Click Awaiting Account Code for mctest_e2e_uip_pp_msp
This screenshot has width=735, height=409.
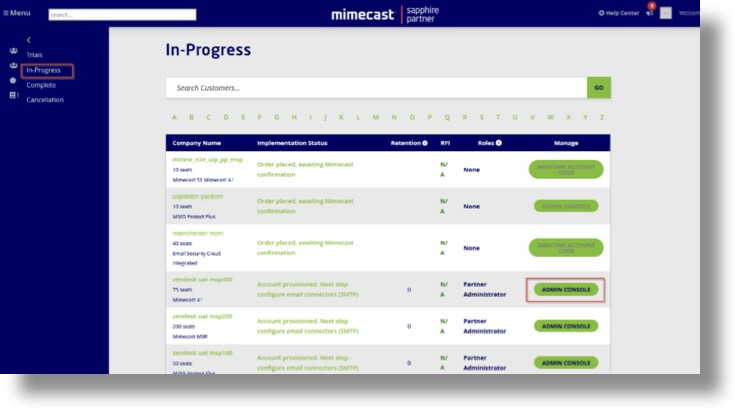[566, 170]
